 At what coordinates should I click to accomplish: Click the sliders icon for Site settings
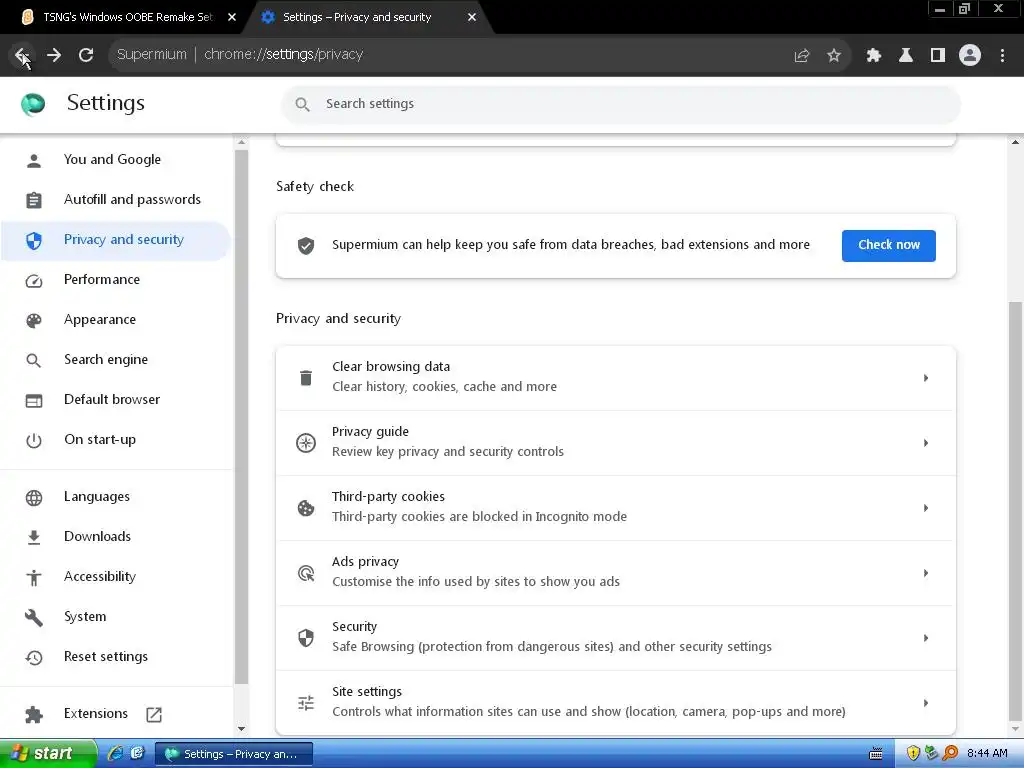(x=306, y=703)
